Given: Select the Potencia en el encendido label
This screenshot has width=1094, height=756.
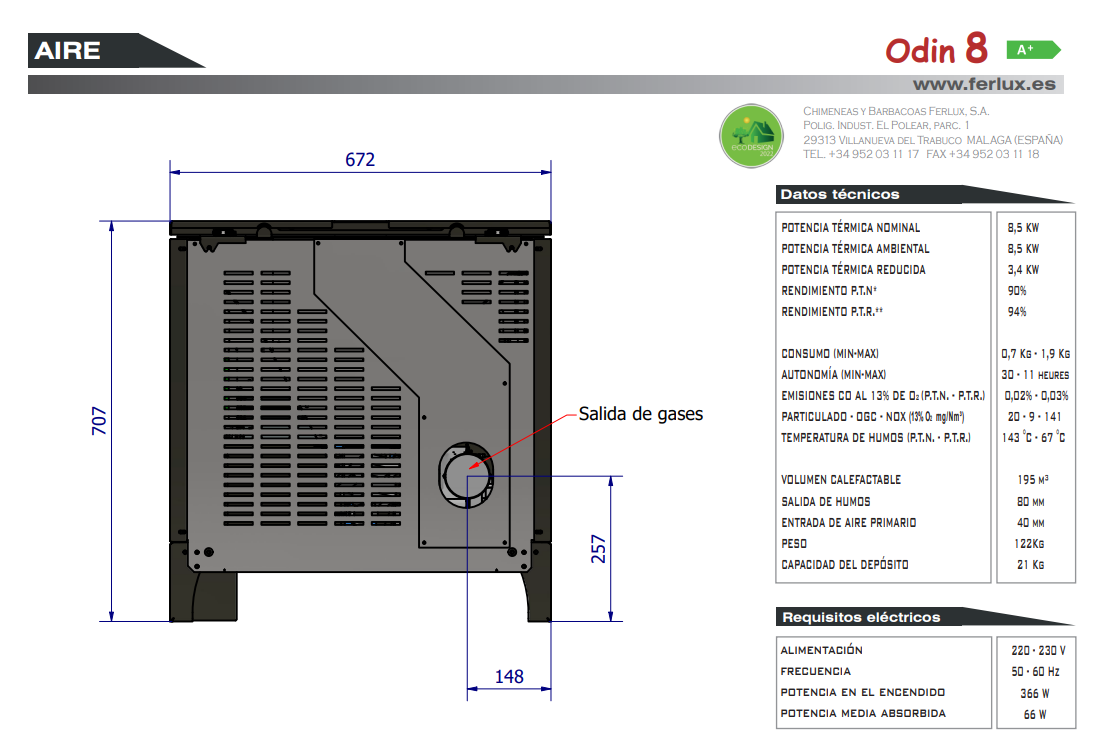Looking at the screenshot, I should (x=862, y=692).
